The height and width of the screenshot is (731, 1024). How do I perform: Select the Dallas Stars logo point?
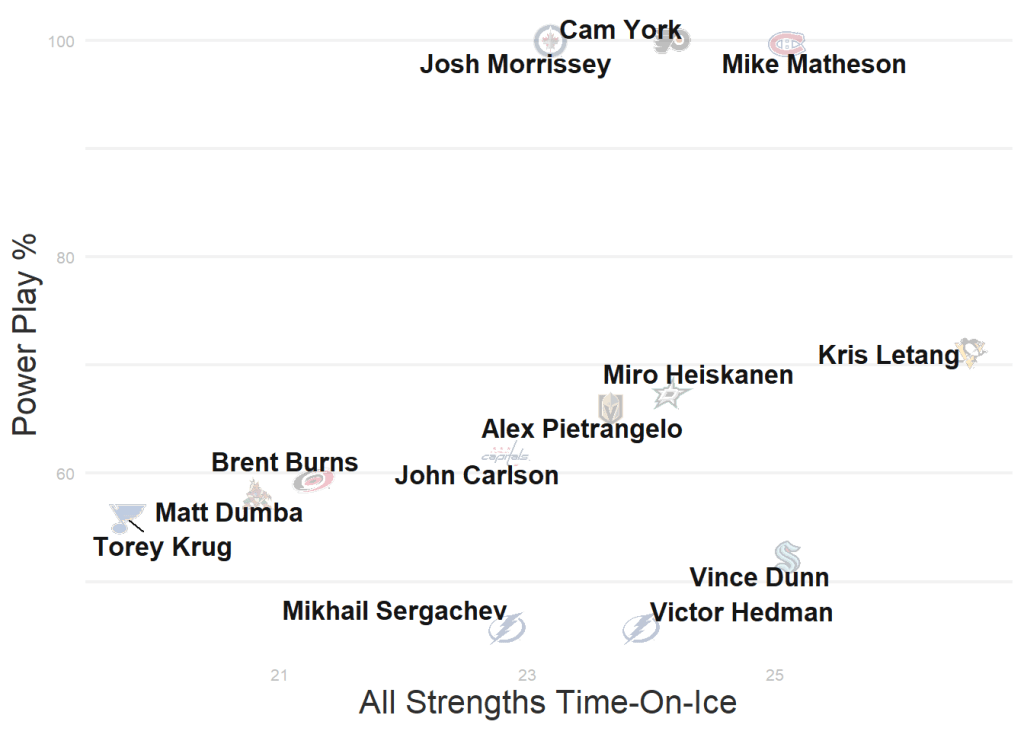coord(671,396)
